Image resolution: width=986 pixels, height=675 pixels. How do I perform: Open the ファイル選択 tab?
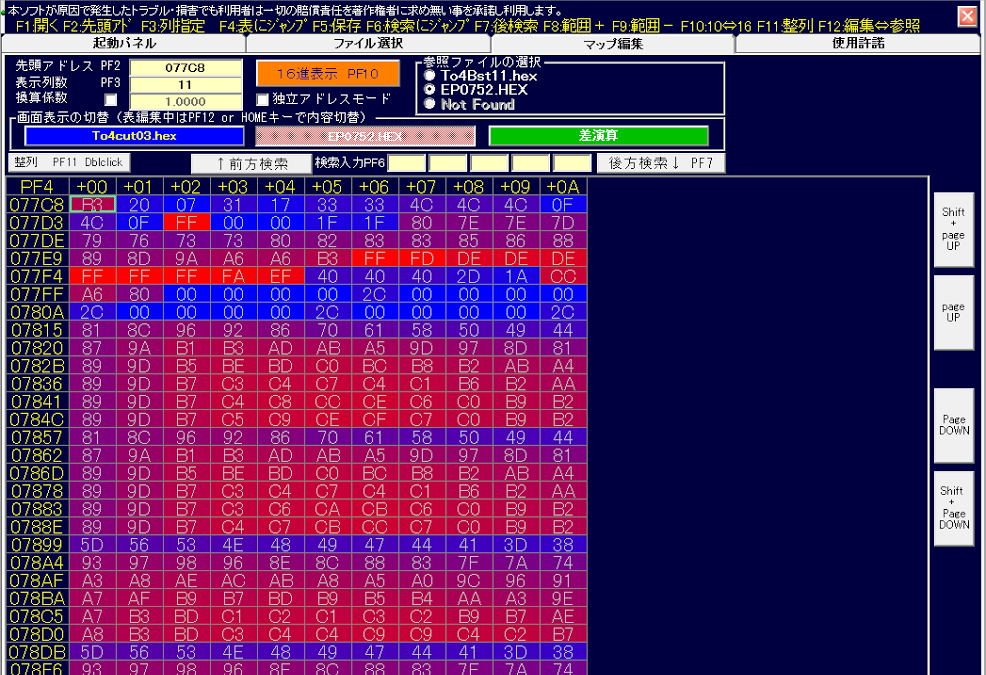pyautogui.click(x=368, y=43)
